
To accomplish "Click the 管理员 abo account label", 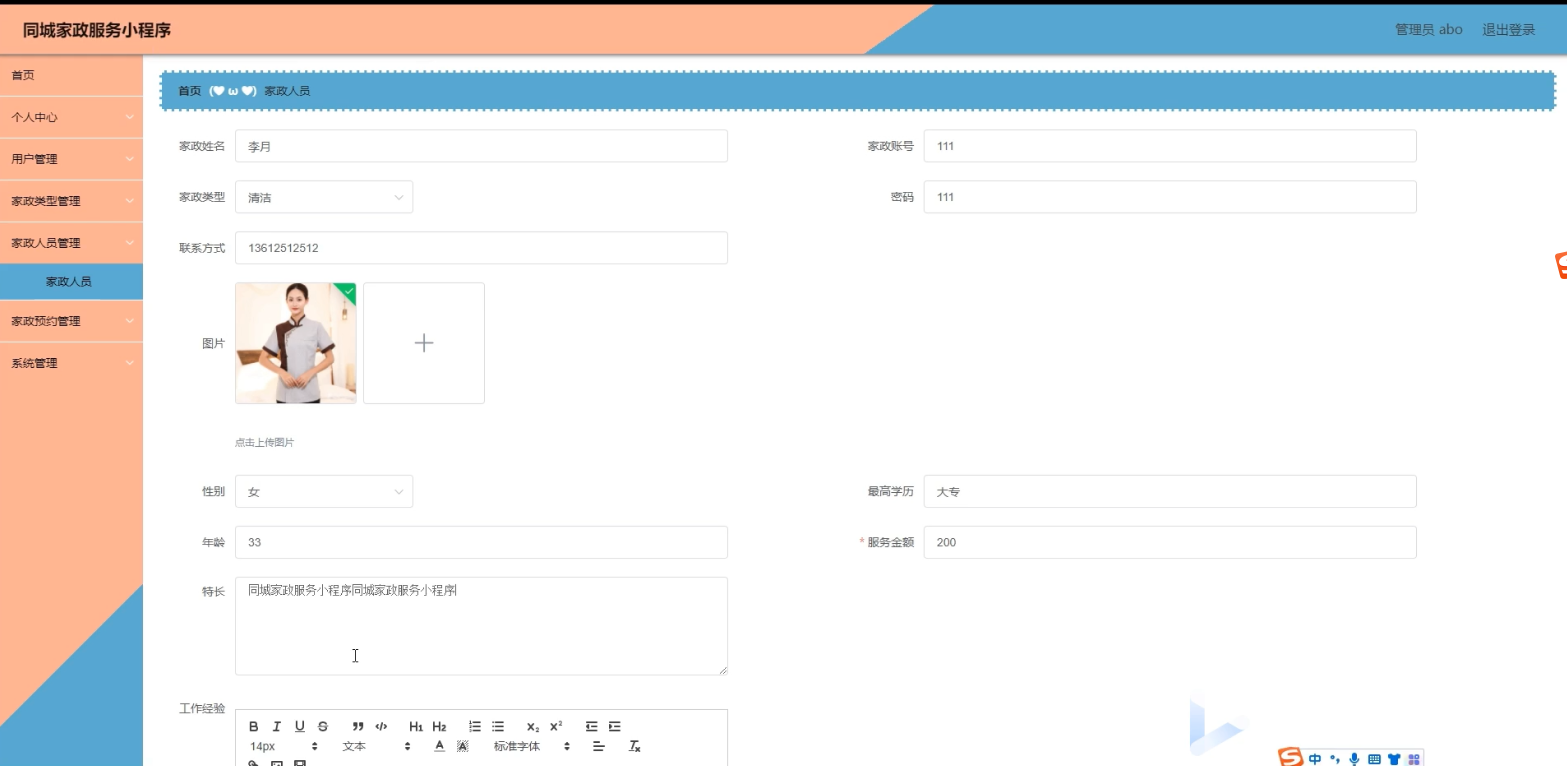I will coord(1428,30).
